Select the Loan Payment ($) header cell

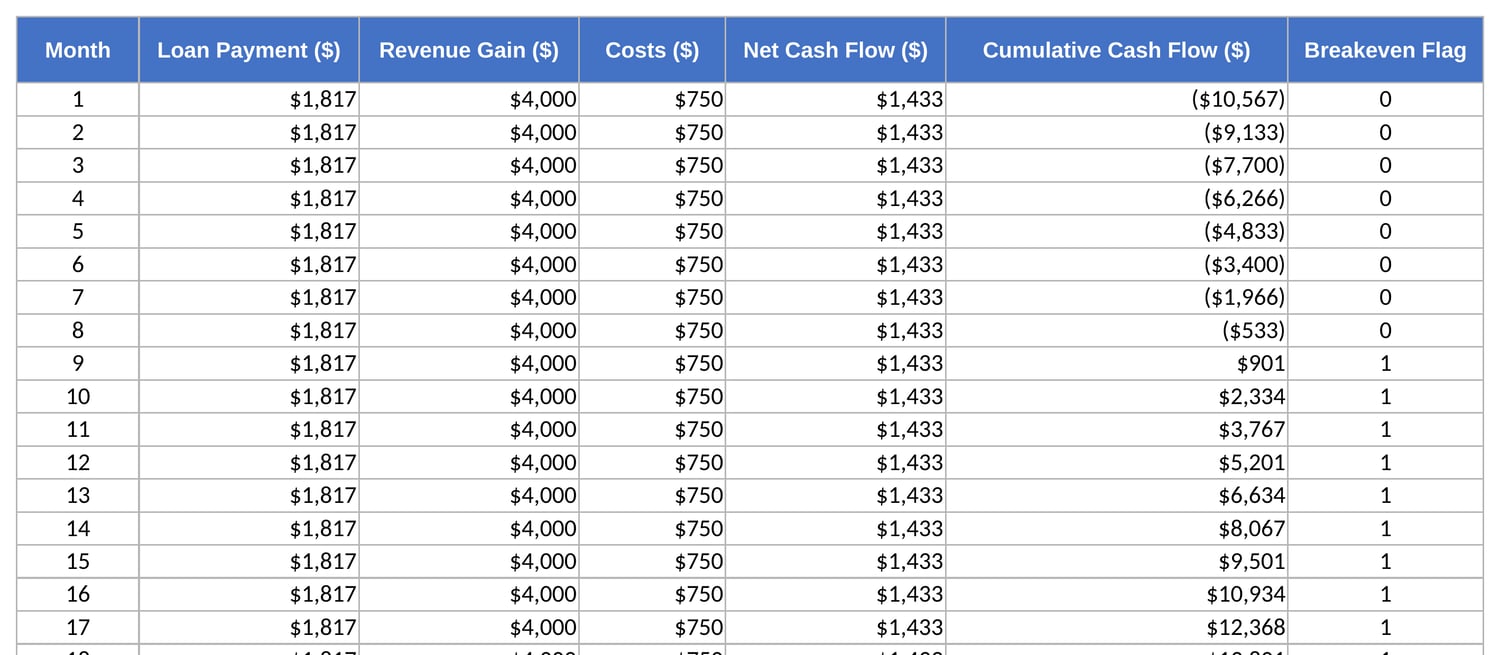click(249, 50)
